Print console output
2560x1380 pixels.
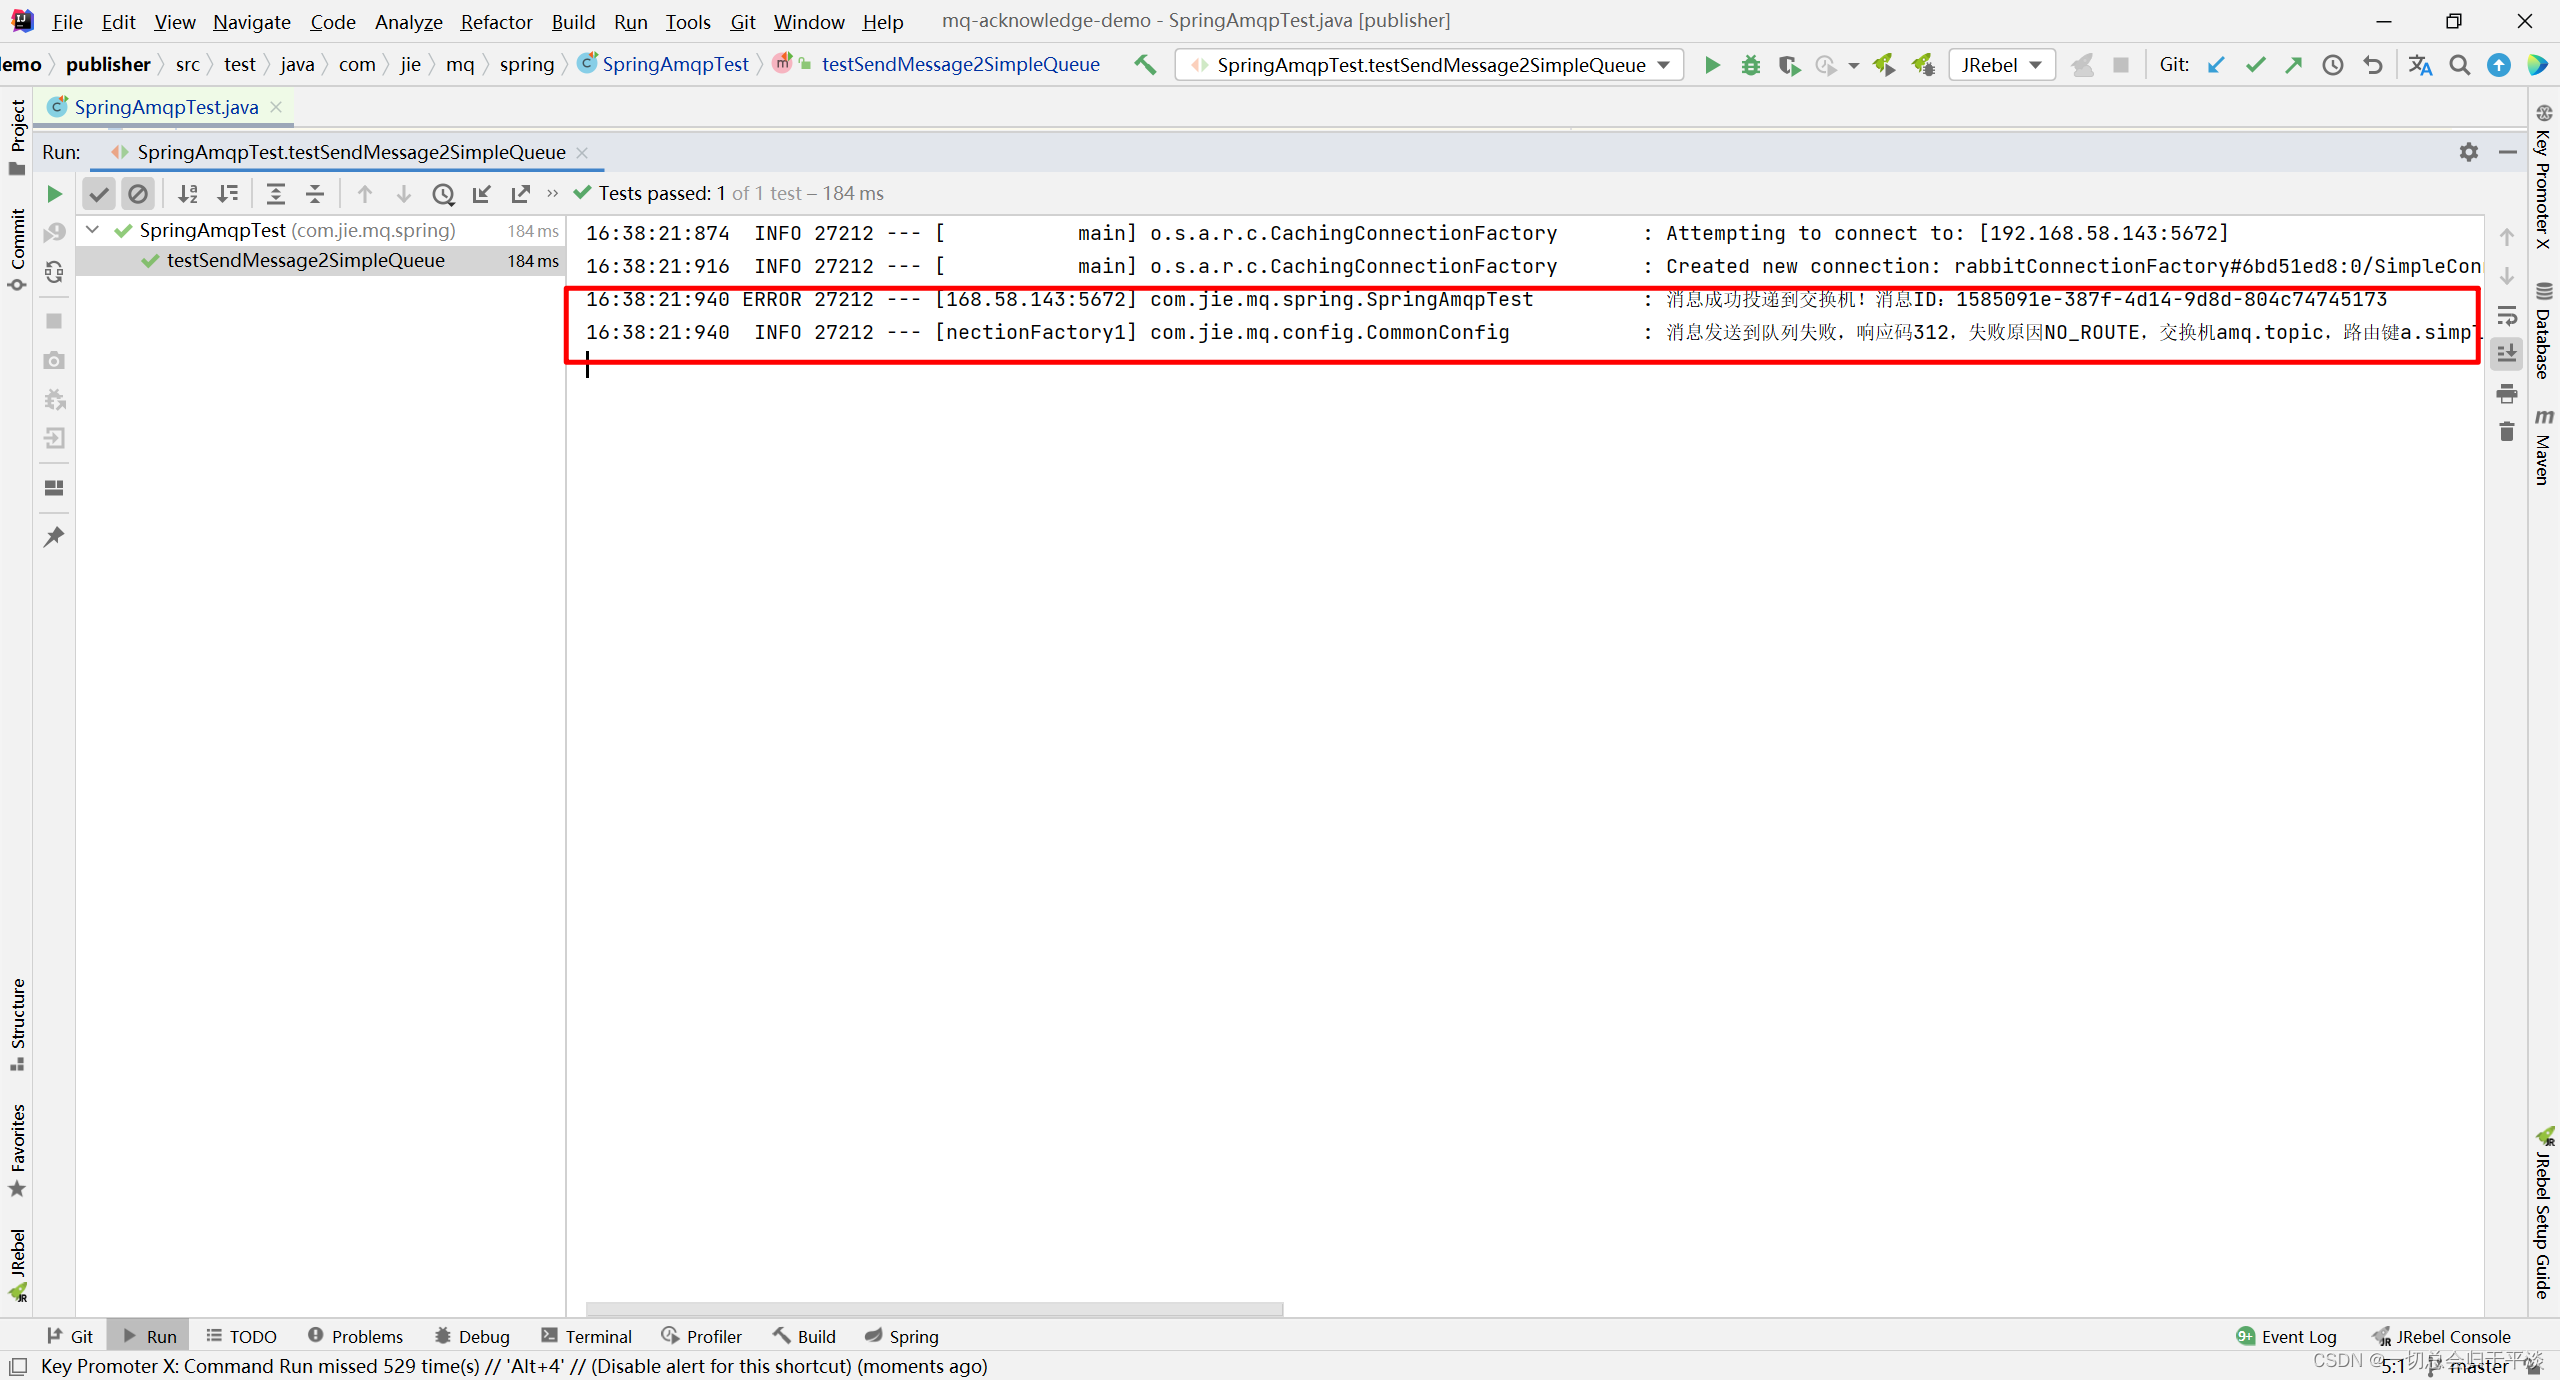pyautogui.click(x=2507, y=393)
